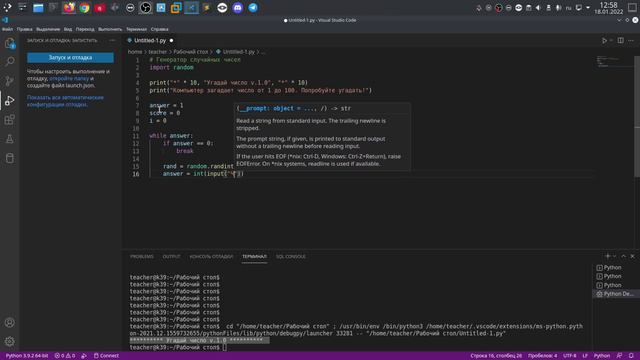Click the Python language mode status item
The image size is (640, 360).
click(x=602, y=356)
